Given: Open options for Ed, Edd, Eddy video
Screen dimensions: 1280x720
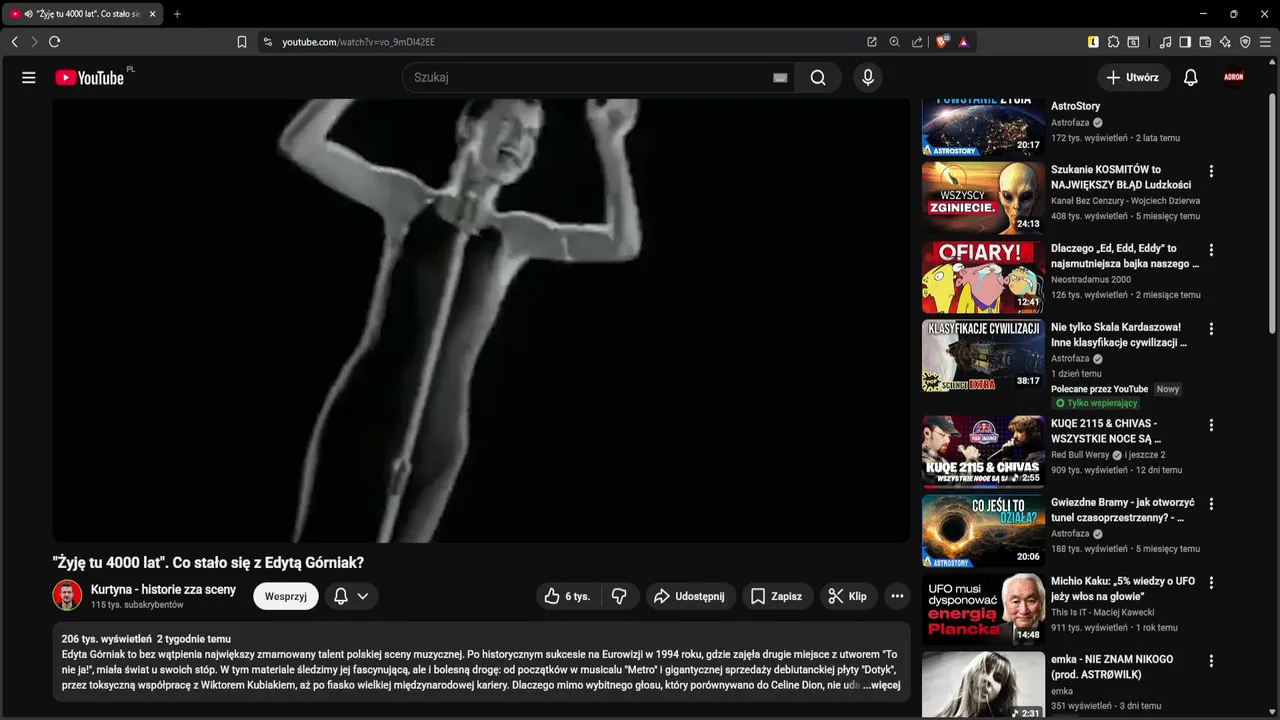Looking at the screenshot, I should [1211, 250].
